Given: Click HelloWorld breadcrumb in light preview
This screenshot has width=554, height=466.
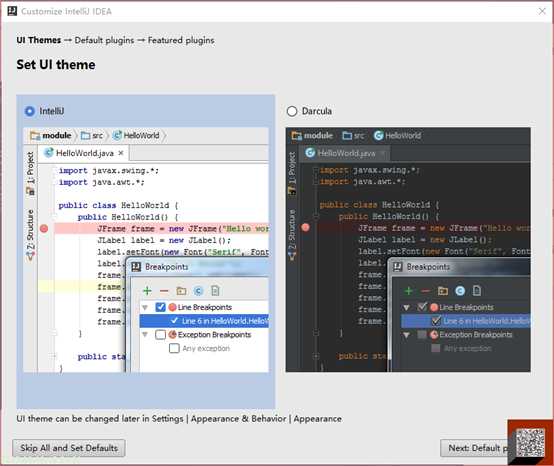Looking at the screenshot, I should click(136, 135).
